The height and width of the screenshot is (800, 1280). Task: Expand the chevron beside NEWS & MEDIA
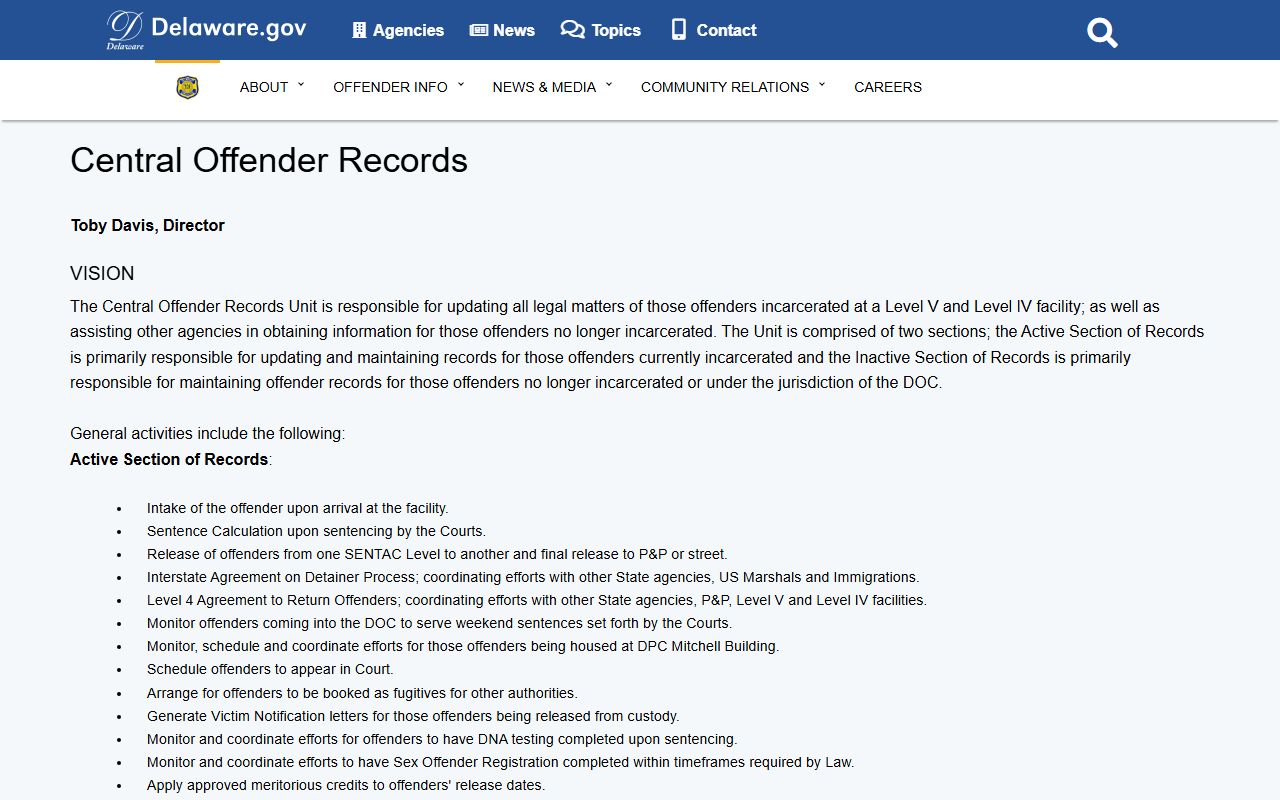pyautogui.click(x=609, y=85)
